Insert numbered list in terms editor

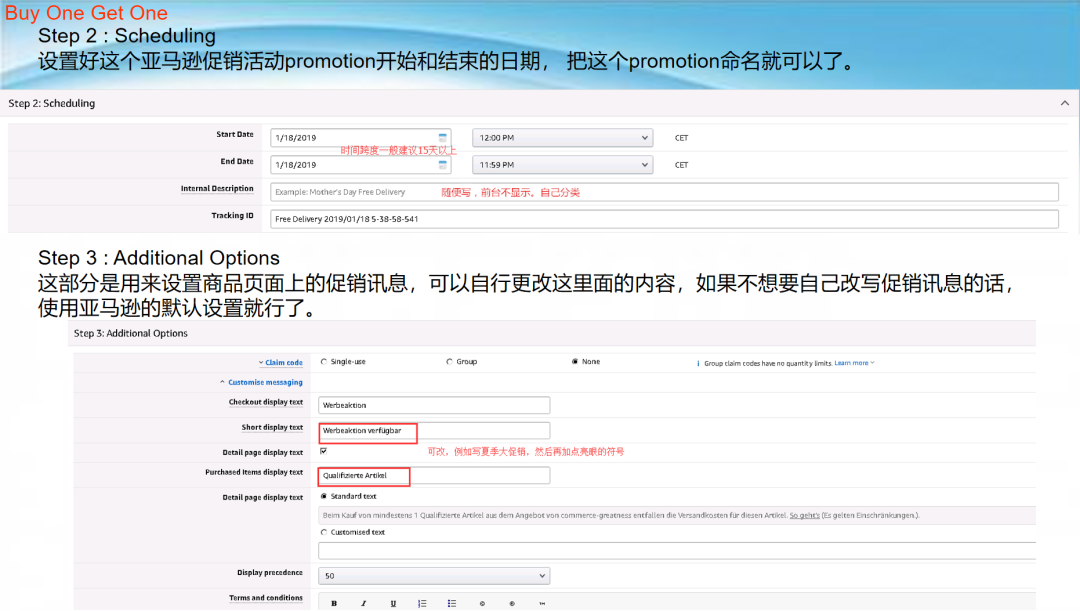click(x=422, y=603)
